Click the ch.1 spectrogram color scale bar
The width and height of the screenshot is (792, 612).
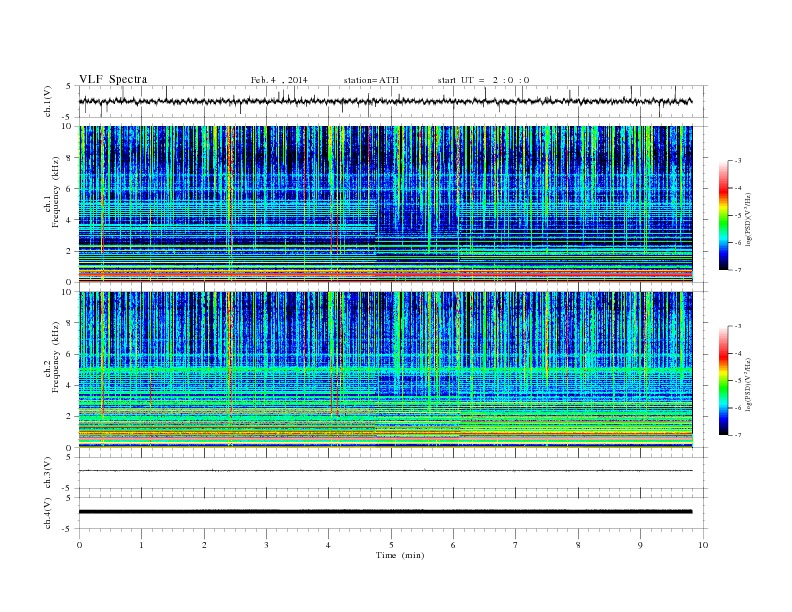tap(723, 215)
